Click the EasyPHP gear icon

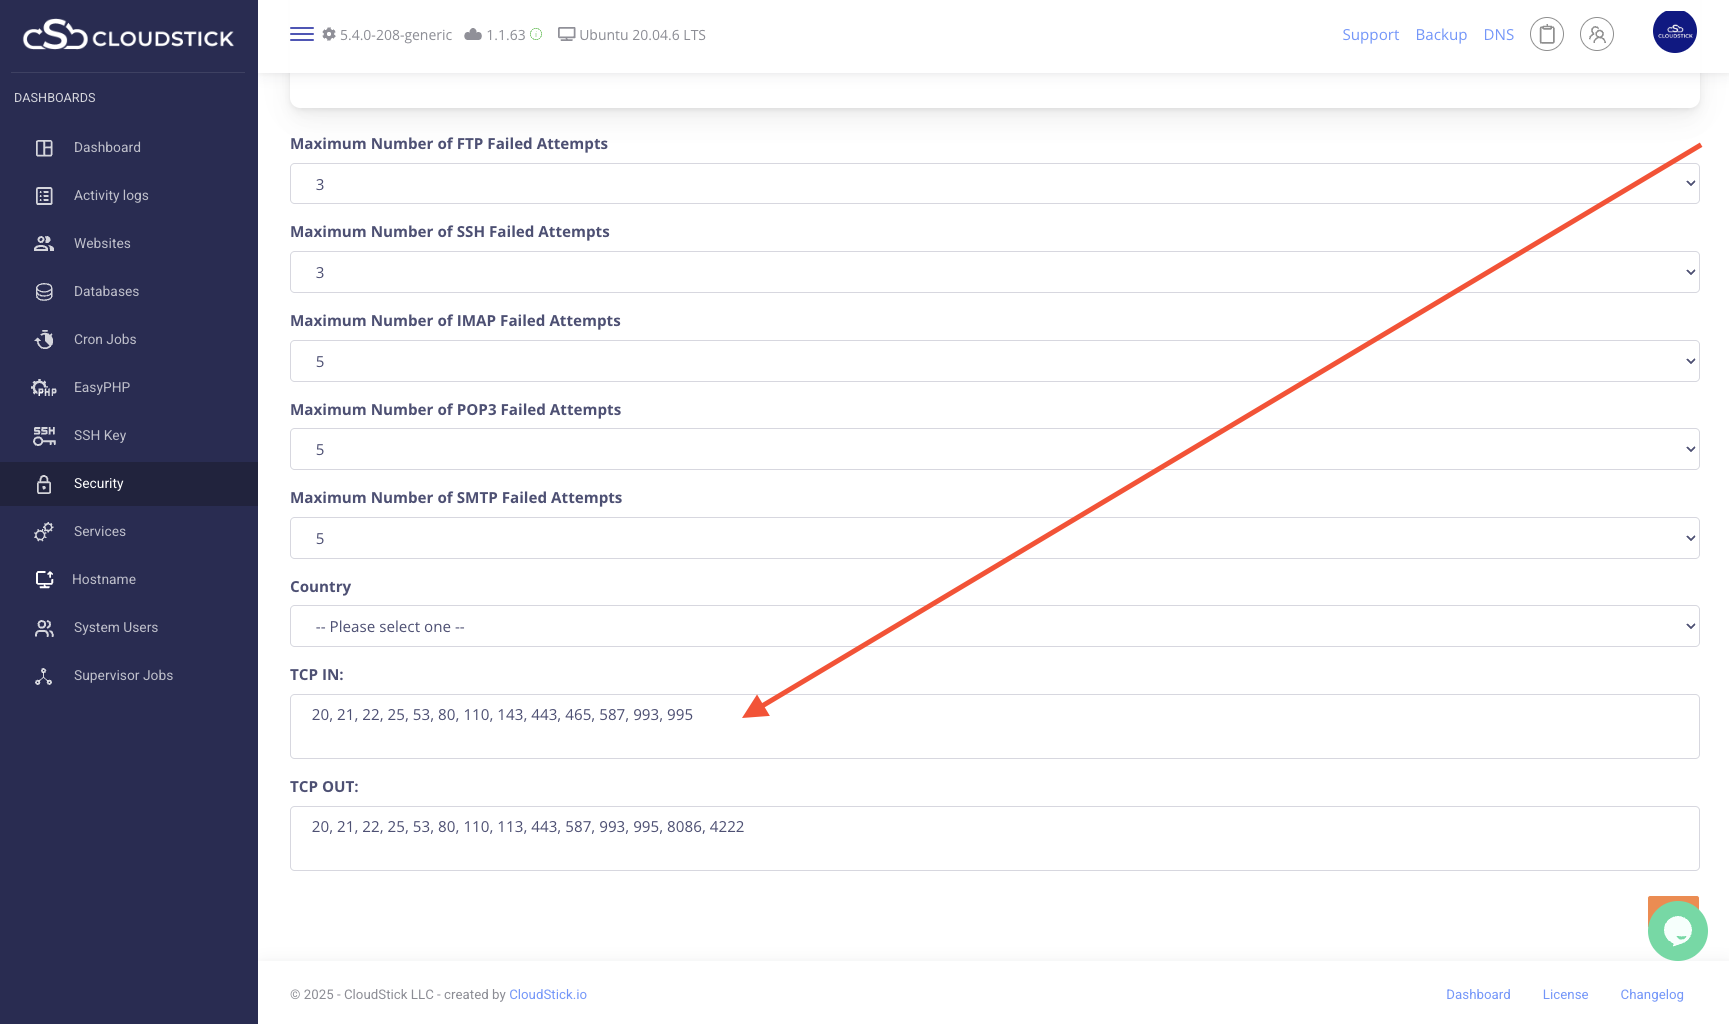point(44,388)
